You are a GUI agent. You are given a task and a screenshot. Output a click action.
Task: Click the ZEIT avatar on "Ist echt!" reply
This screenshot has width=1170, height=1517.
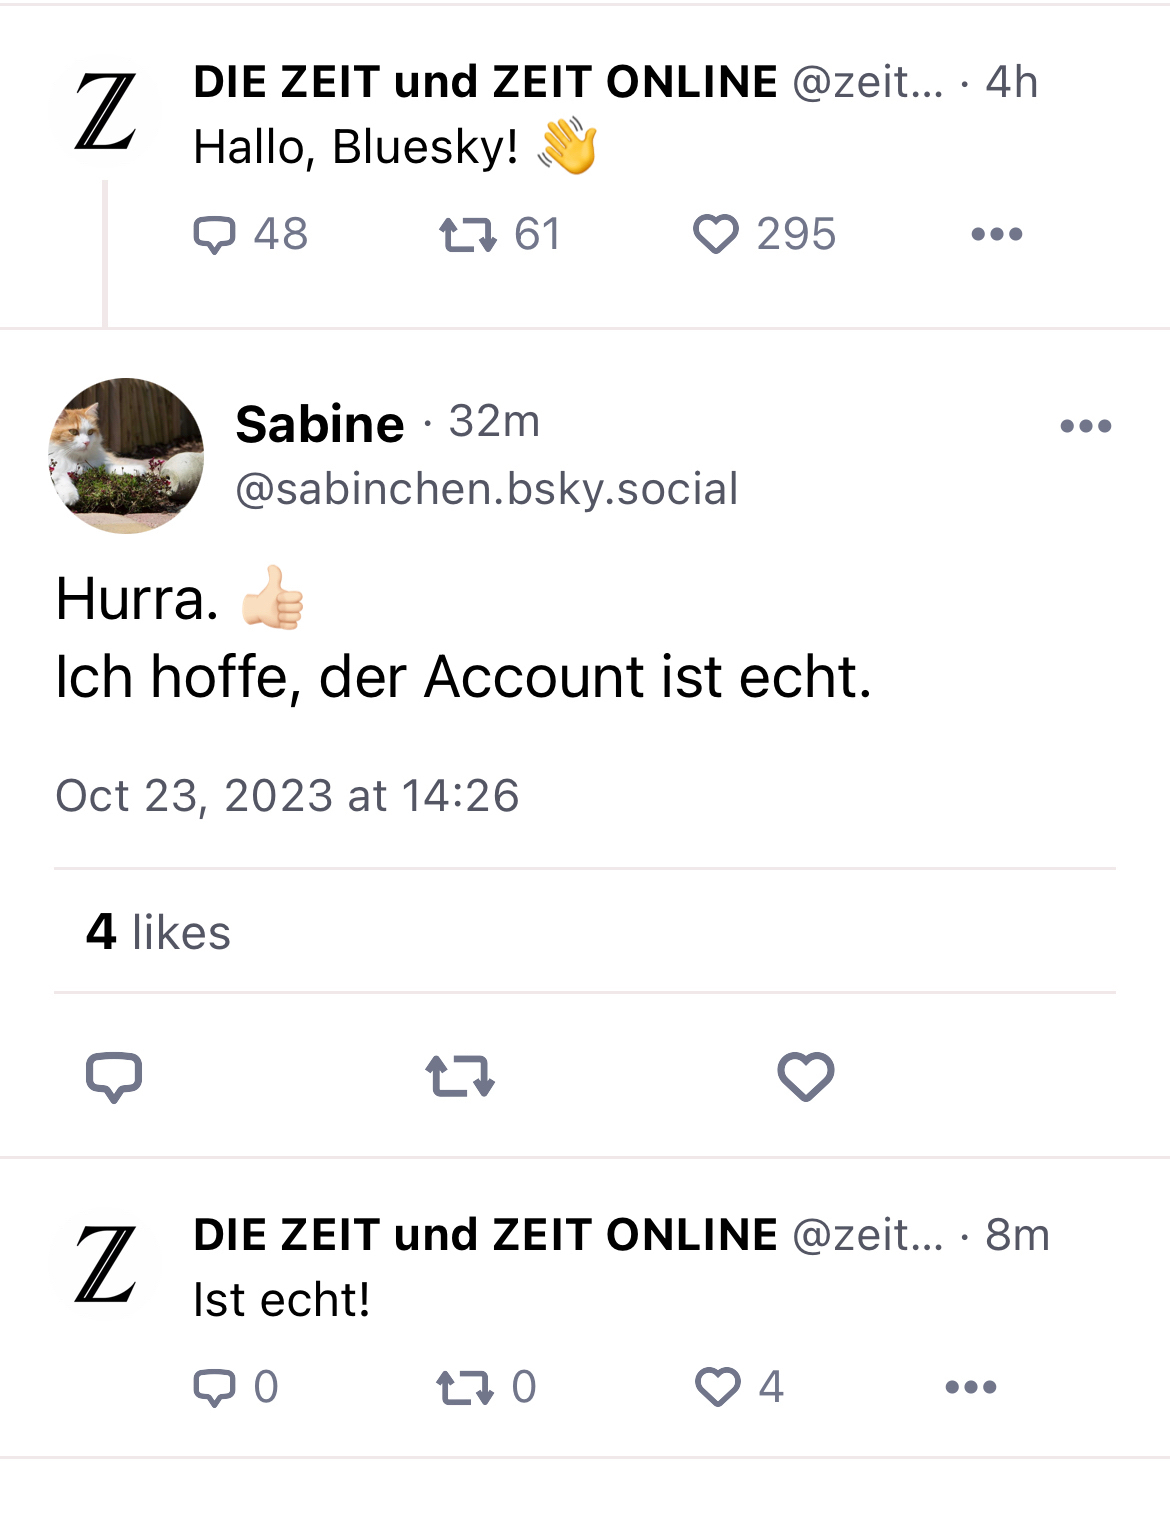click(106, 1265)
